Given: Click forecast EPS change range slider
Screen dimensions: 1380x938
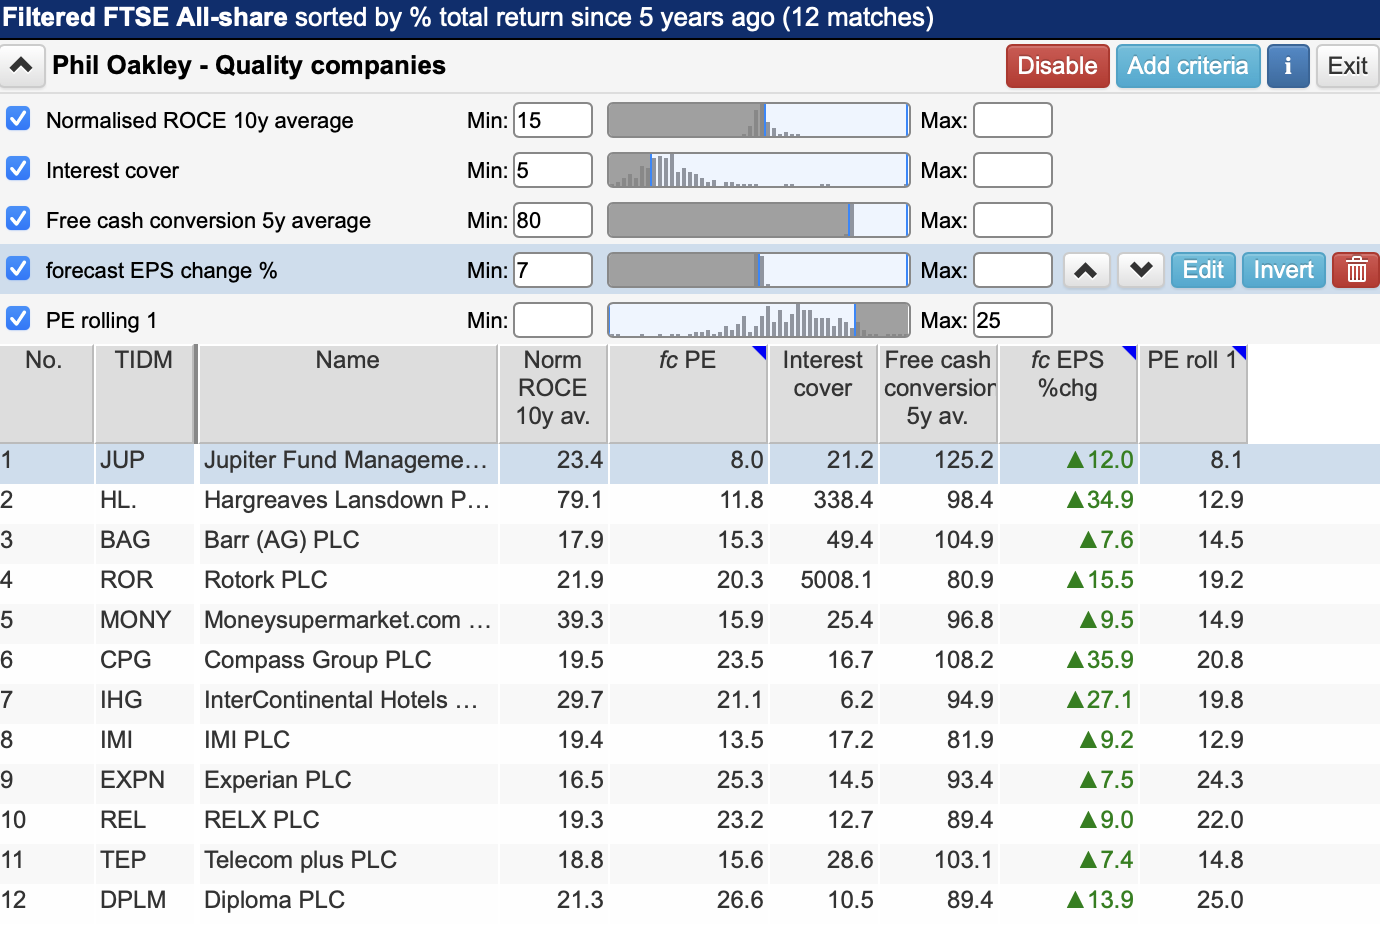Looking at the screenshot, I should [x=759, y=270].
